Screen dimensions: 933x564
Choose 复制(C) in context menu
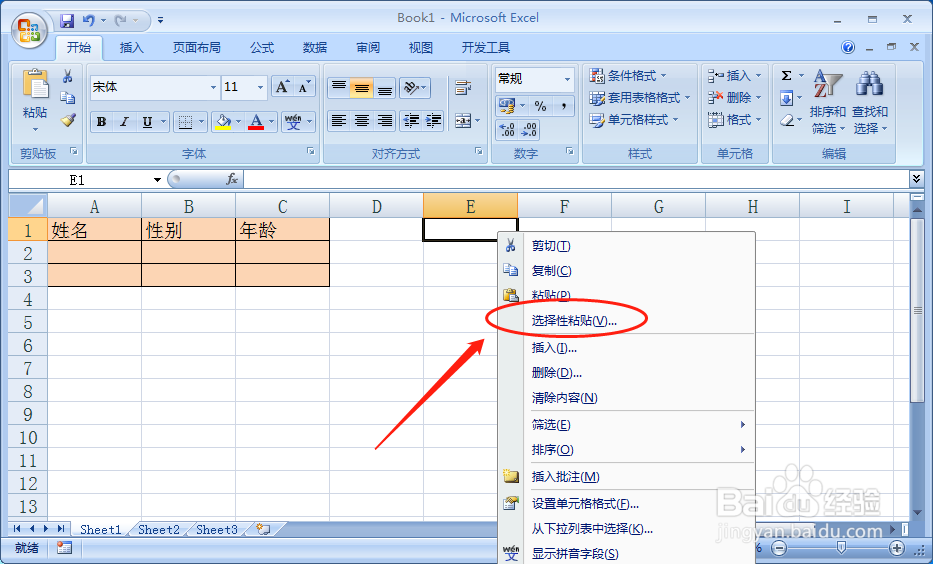[626, 271]
